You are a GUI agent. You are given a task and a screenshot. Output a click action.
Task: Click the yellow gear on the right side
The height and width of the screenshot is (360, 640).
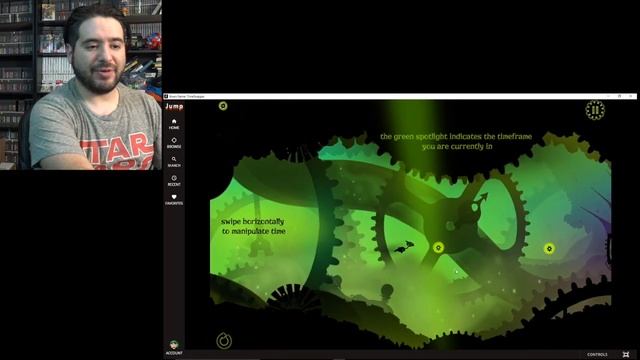[549, 248]
